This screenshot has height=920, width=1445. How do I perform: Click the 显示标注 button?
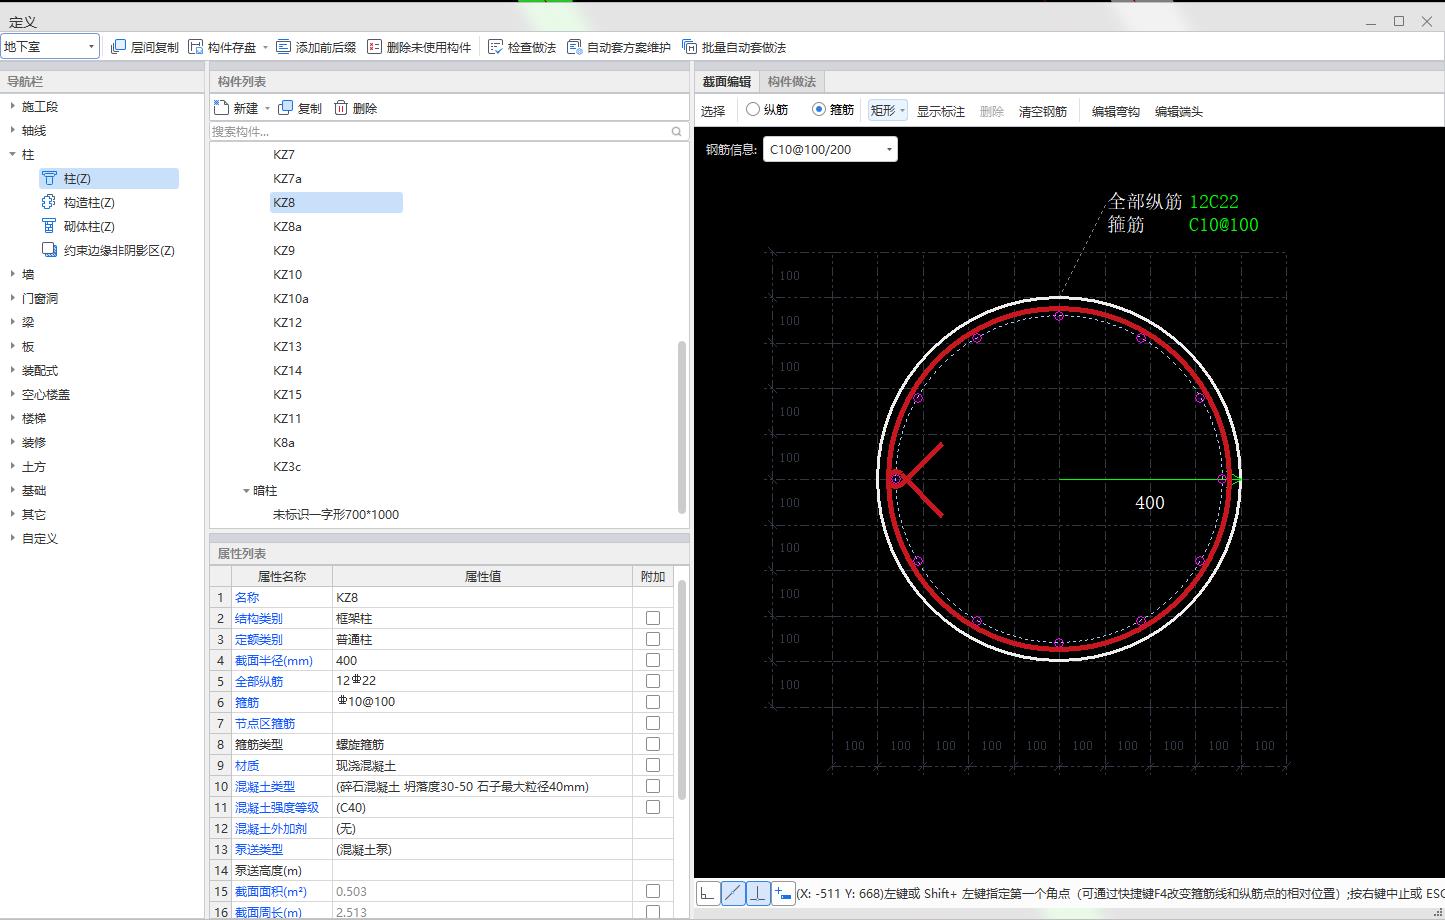coord(941,111)
